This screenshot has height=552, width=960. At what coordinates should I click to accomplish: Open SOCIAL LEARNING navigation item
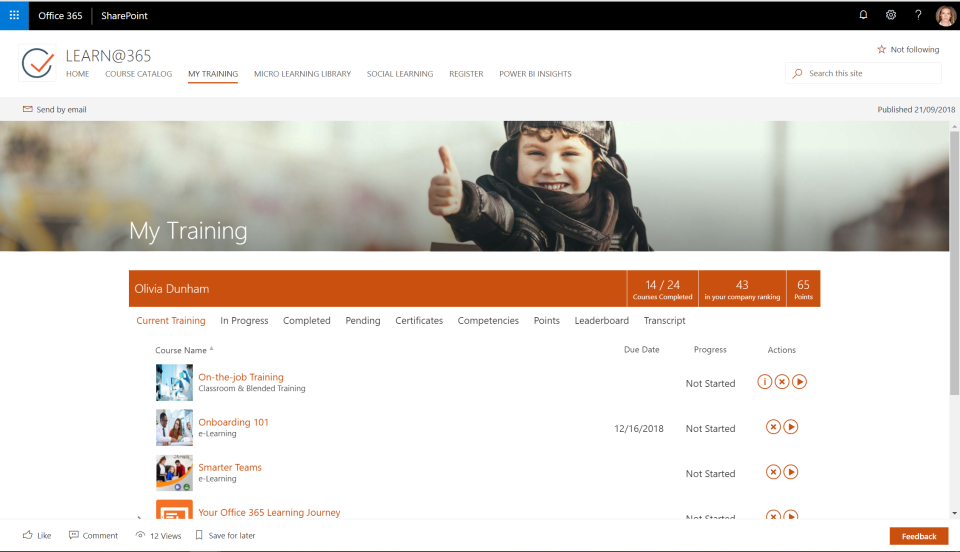(400, 73)
